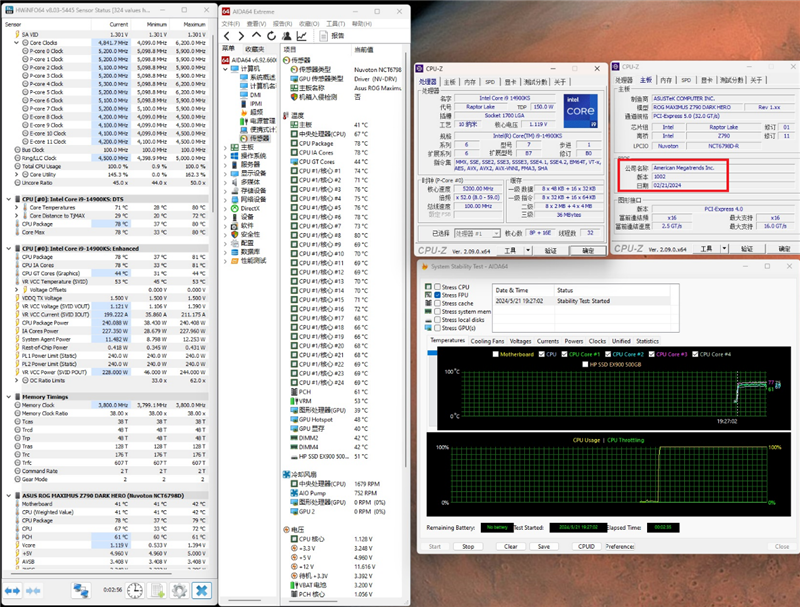Viewport: 800px width, 607px height.
Task: Uncheck the Stress FPU checkbox
Action: click(436, 295)
